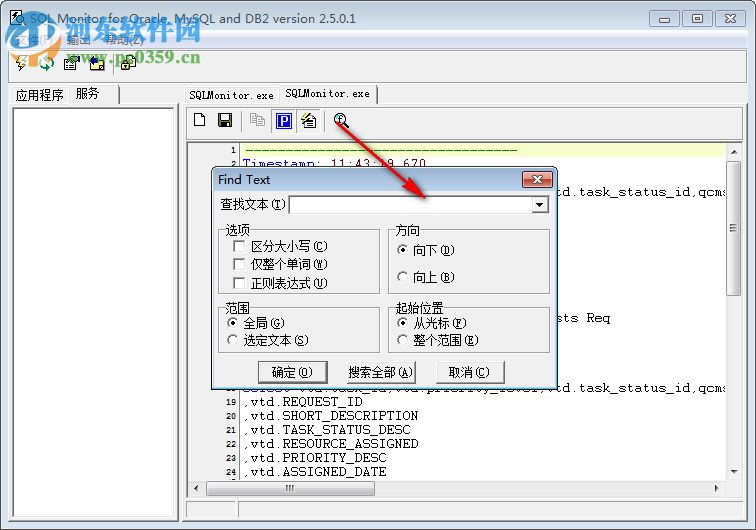Open the 帮助 menu
Viewport: 756px width, 530px height.
tap(124, 40)
